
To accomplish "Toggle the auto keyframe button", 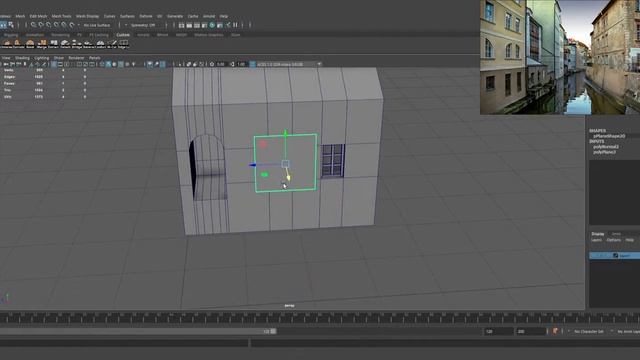I will tap(555, 331).
